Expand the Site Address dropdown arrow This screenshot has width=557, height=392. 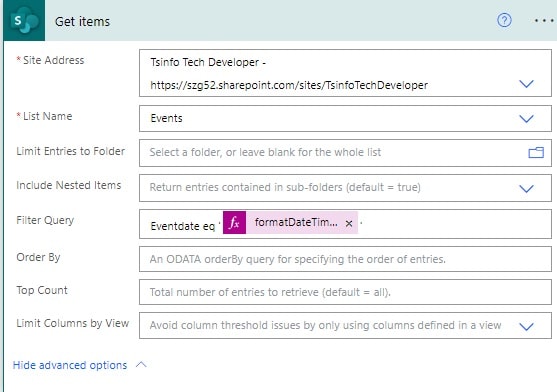click(526, 84)
